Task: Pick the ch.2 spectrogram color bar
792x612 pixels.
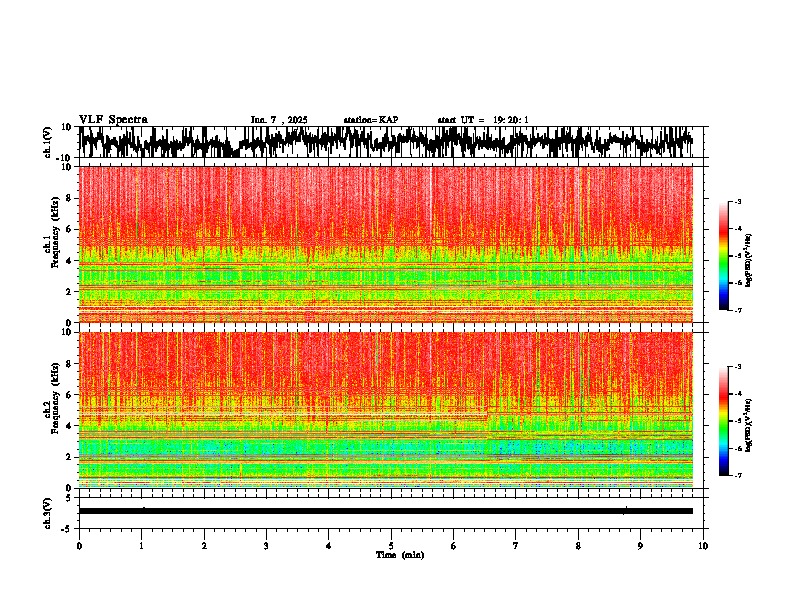Action: (x=723, y=421)
